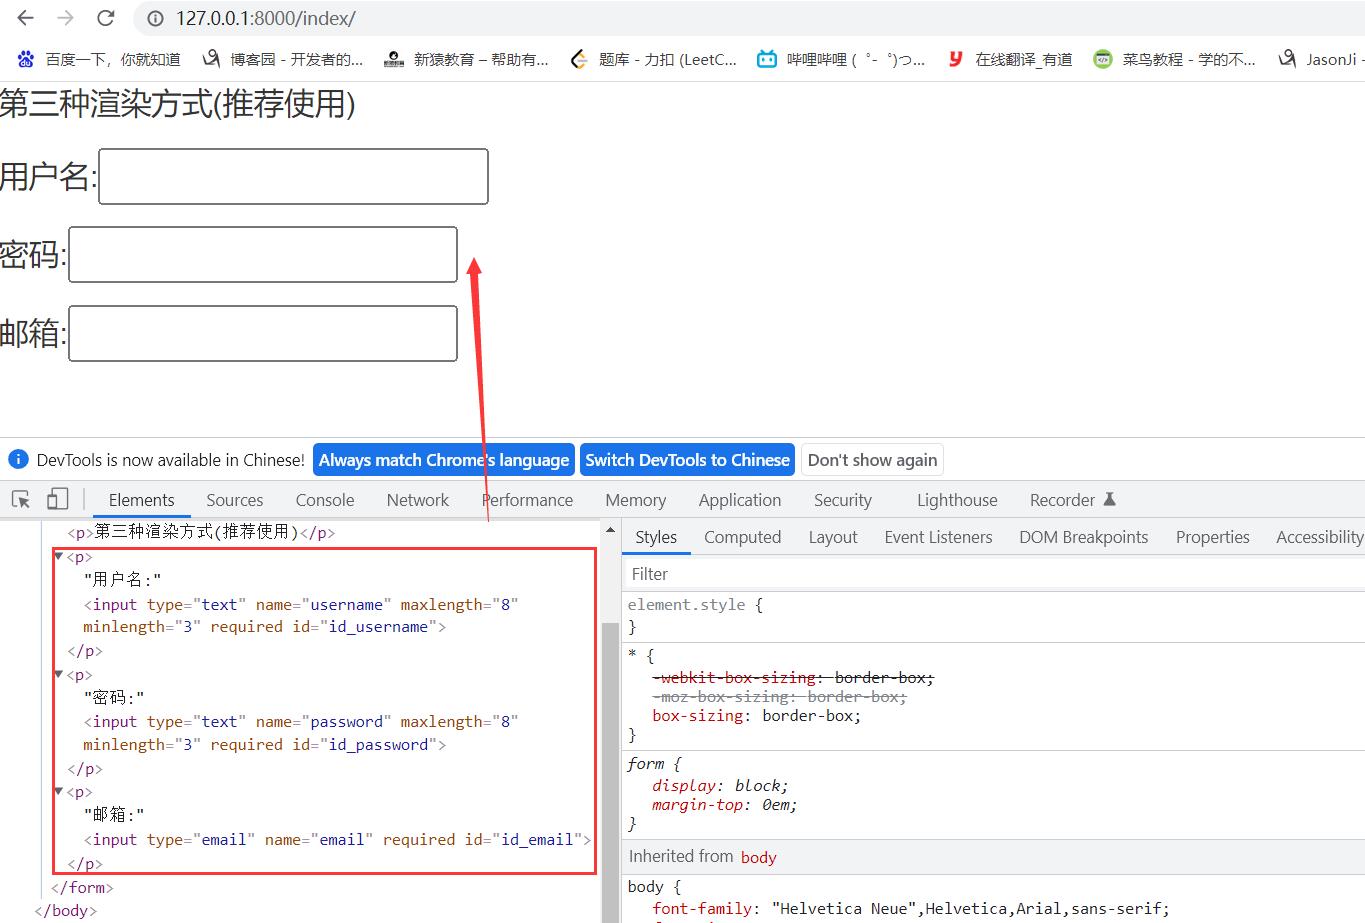Activate the inspect element picker icon
The width and height of the screenshot is (1365, 923).
pos(20,499)
